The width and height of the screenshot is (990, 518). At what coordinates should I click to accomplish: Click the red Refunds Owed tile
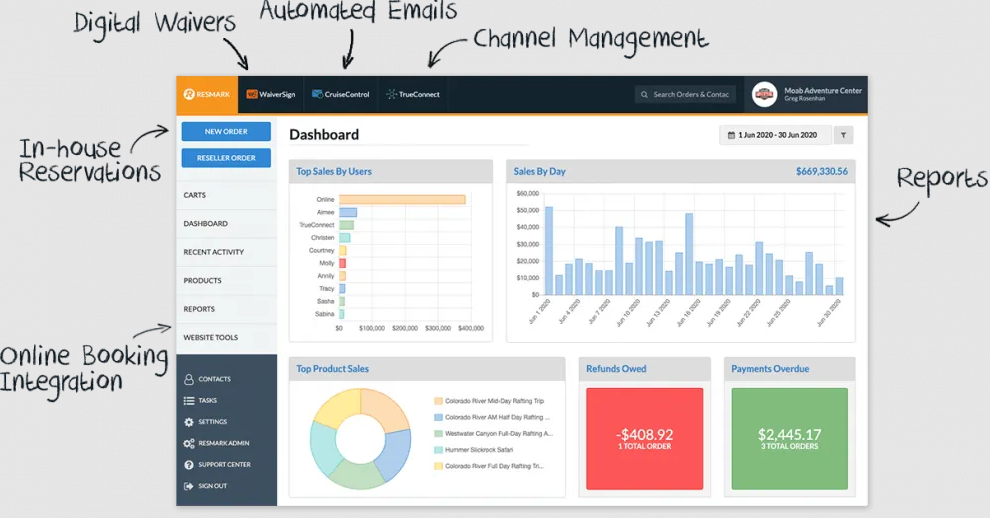pyautogui.click(x=644, y=438)
